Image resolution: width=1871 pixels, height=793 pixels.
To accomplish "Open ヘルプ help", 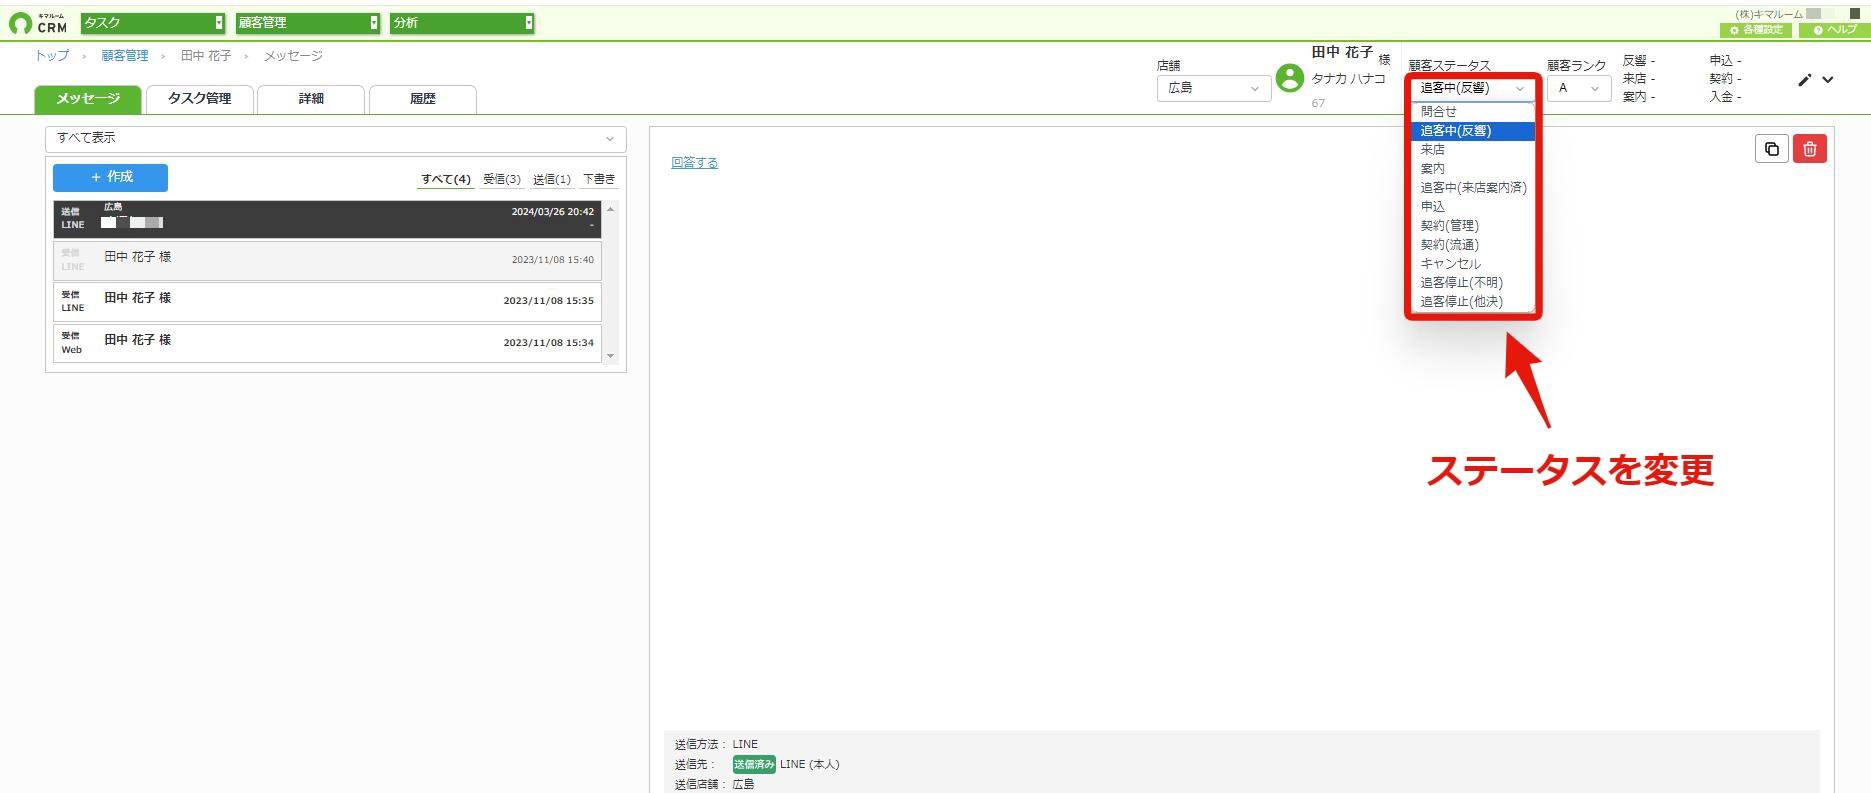I will [1835, 30].
